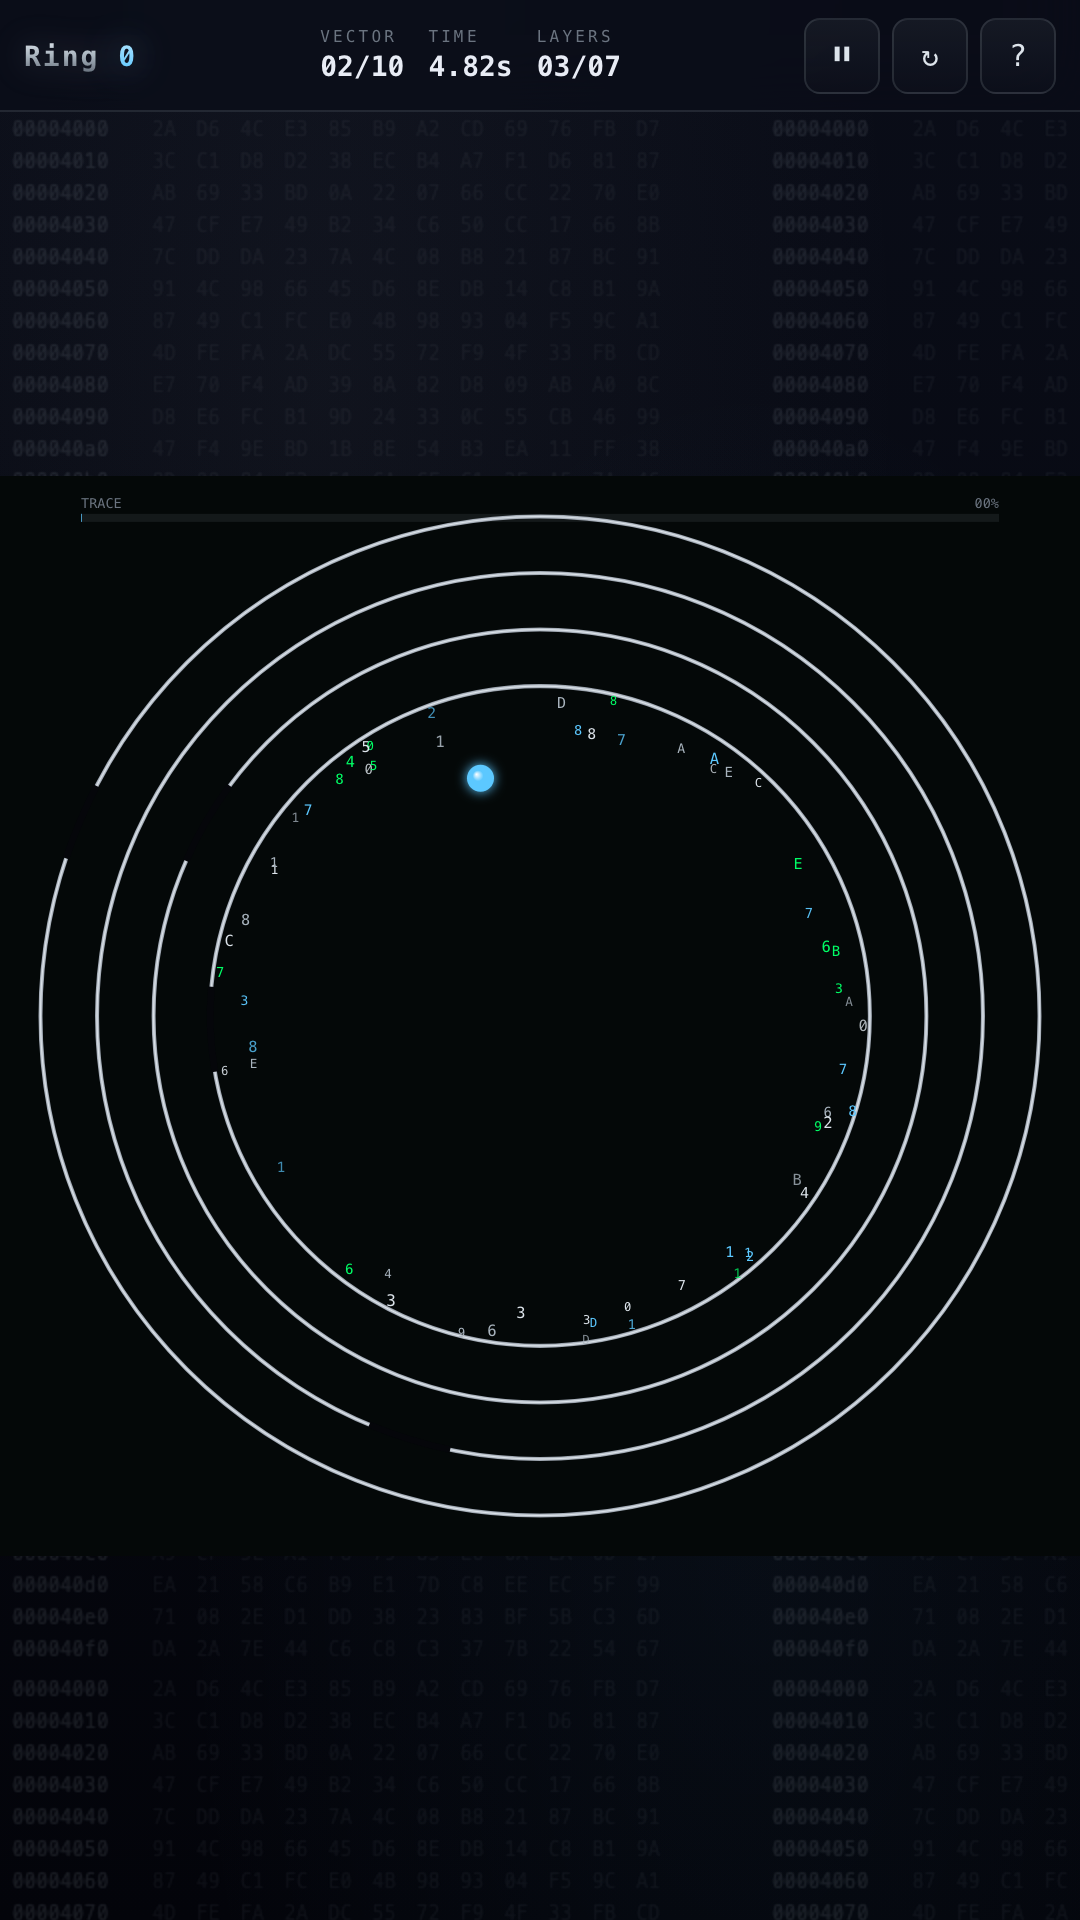
Task: Open help via the question mark button
Action: (x=1018, y=56)
